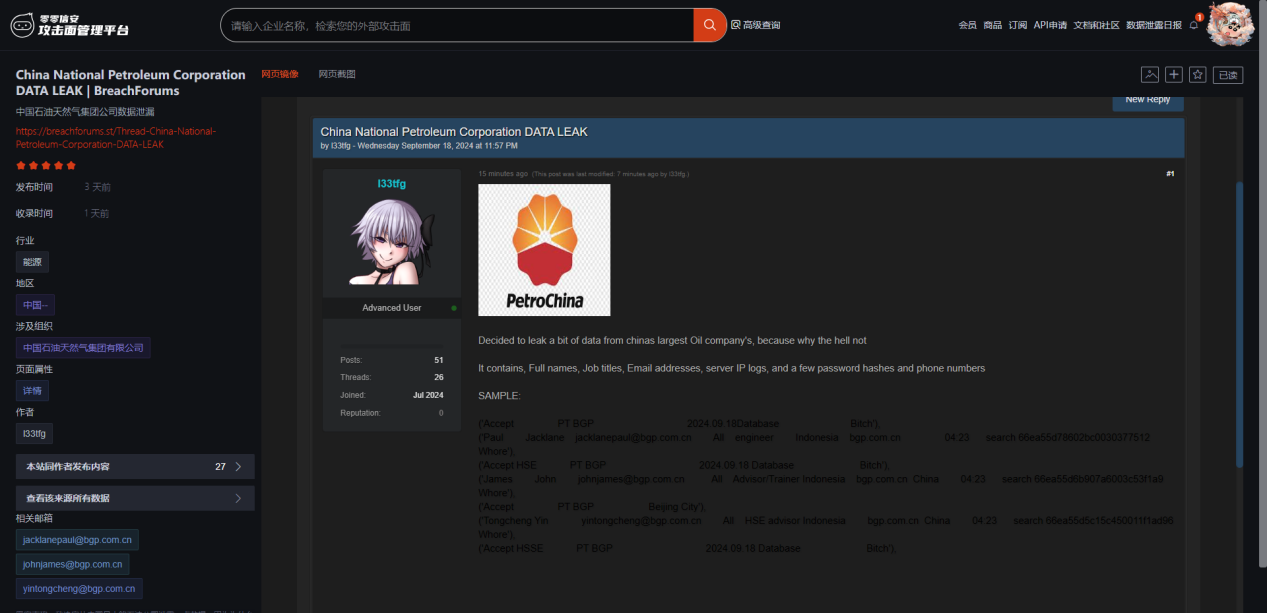Click the orange search magnifier button
Viewport: 1267px width, 613px height.
[709, 25]
